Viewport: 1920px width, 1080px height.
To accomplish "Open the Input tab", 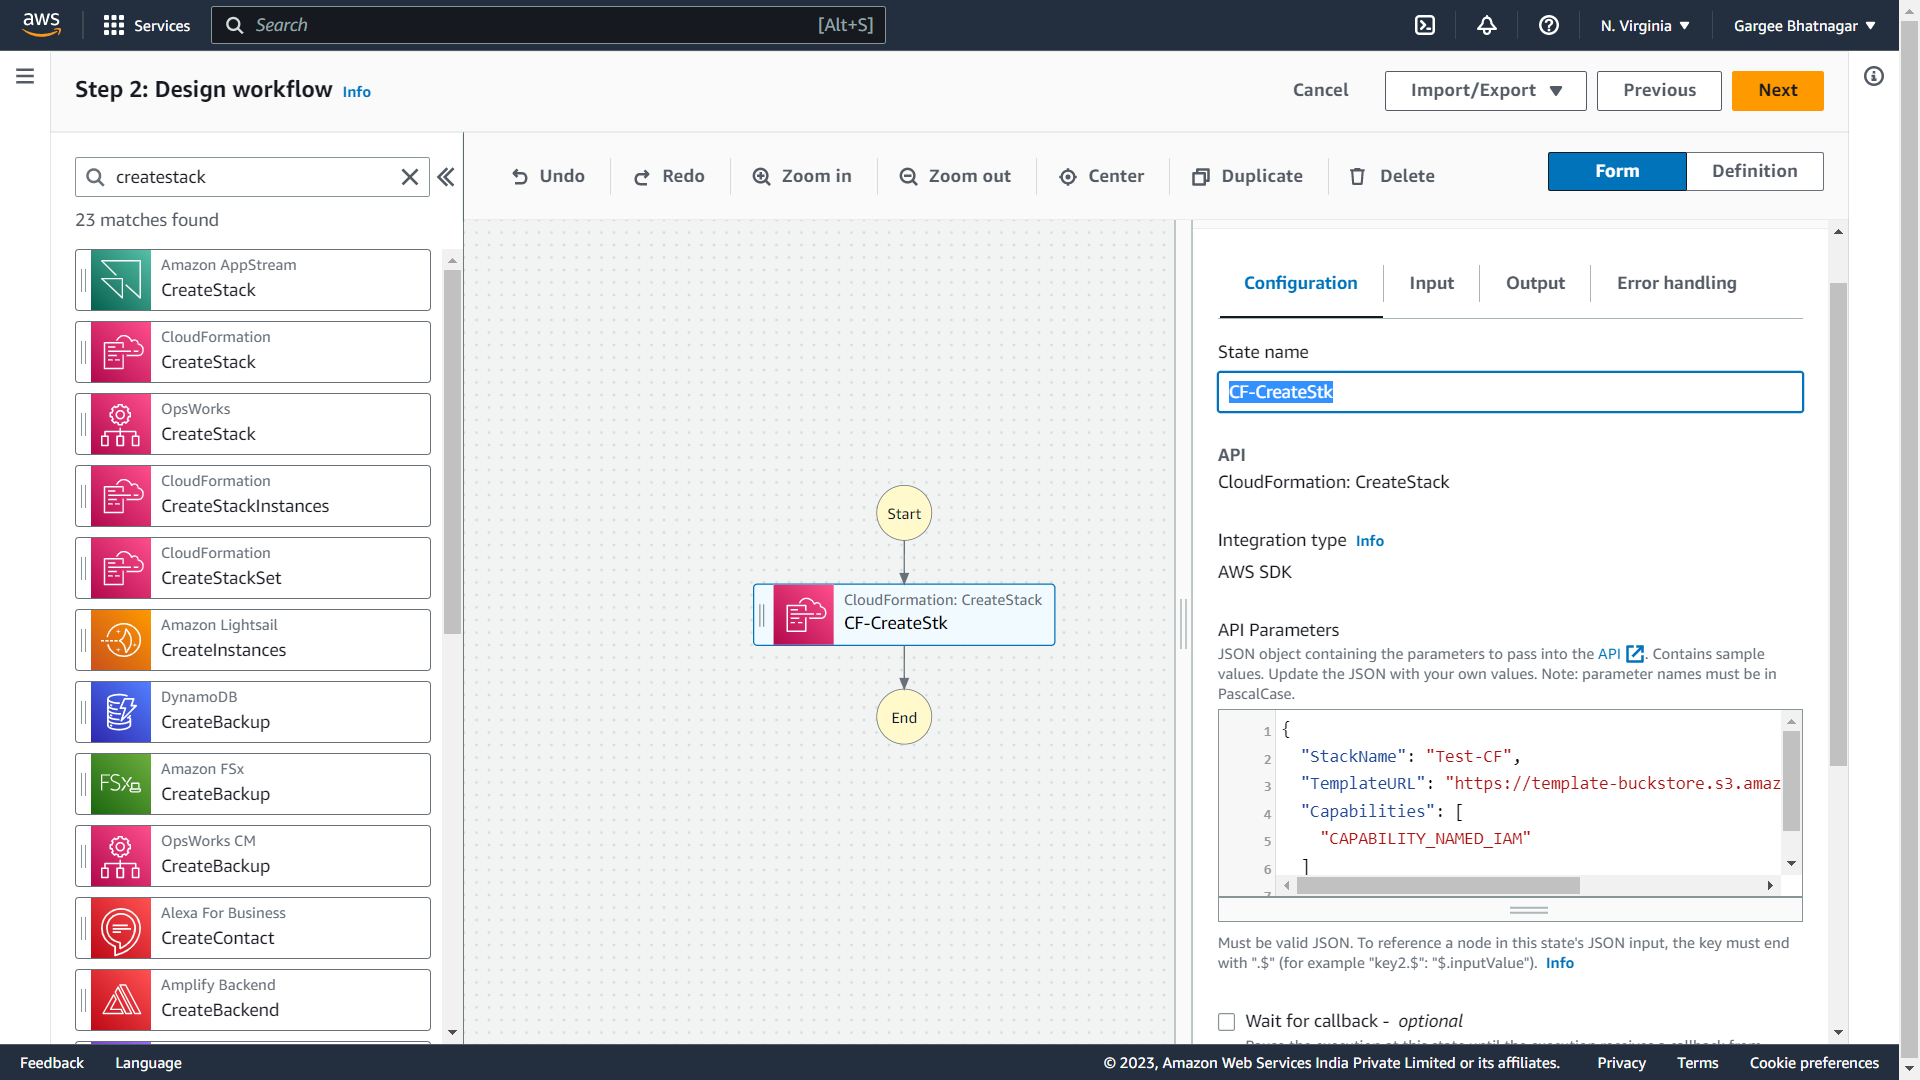I will (1431, 283).
